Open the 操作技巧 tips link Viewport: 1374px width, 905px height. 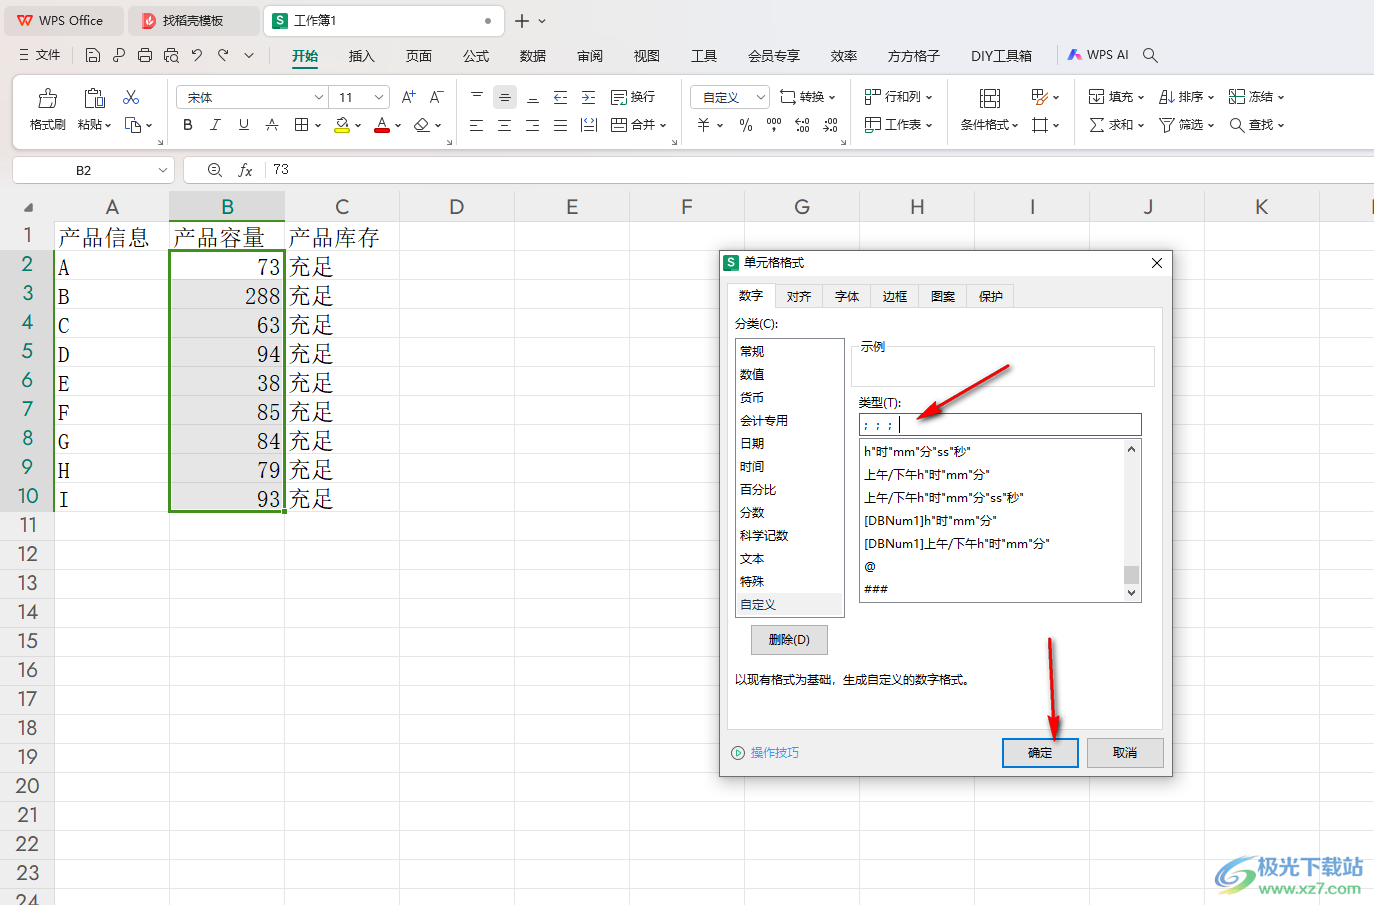coord(775,753)
